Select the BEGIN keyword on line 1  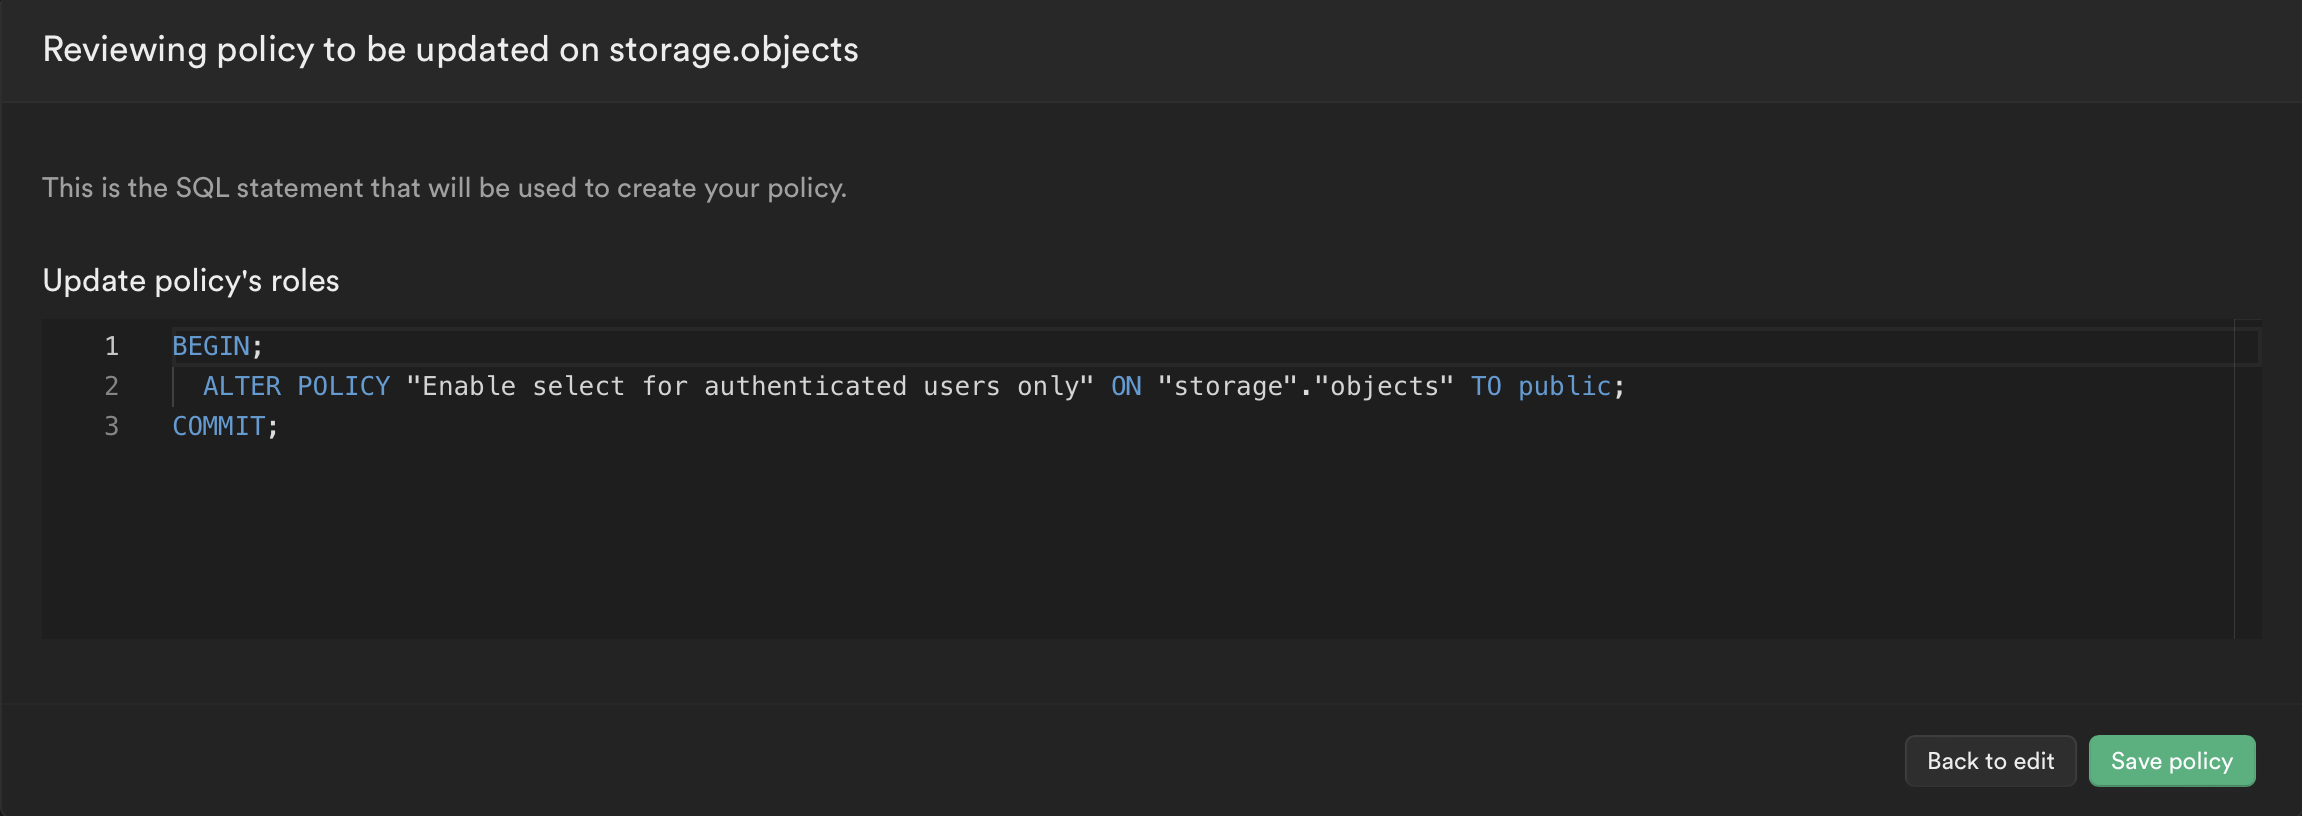pyautogui.click(x=211, y=346)
